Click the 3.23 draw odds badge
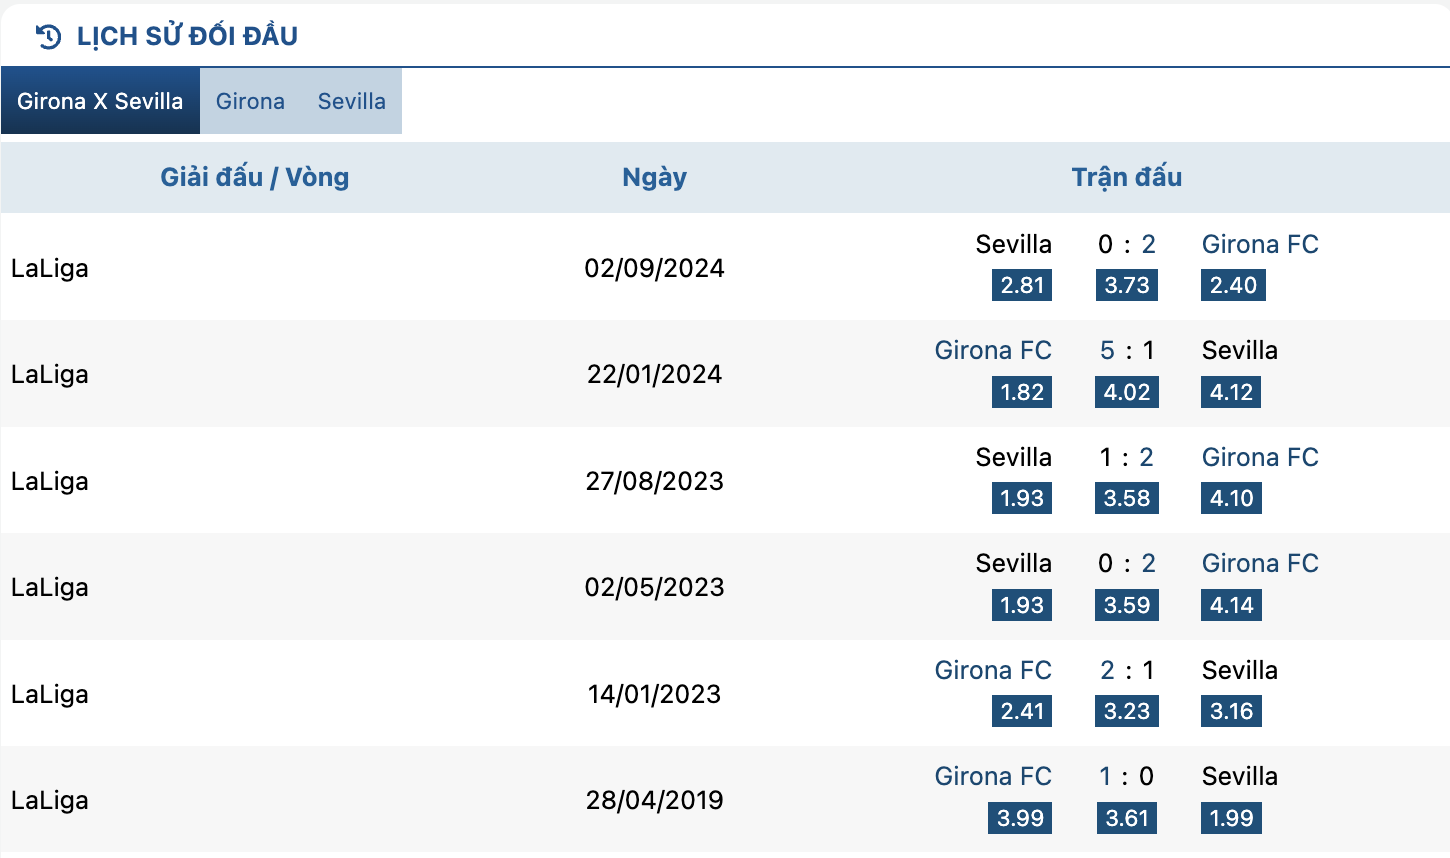This screenshot has height=858, width=1450. (x=1127, y=711)
